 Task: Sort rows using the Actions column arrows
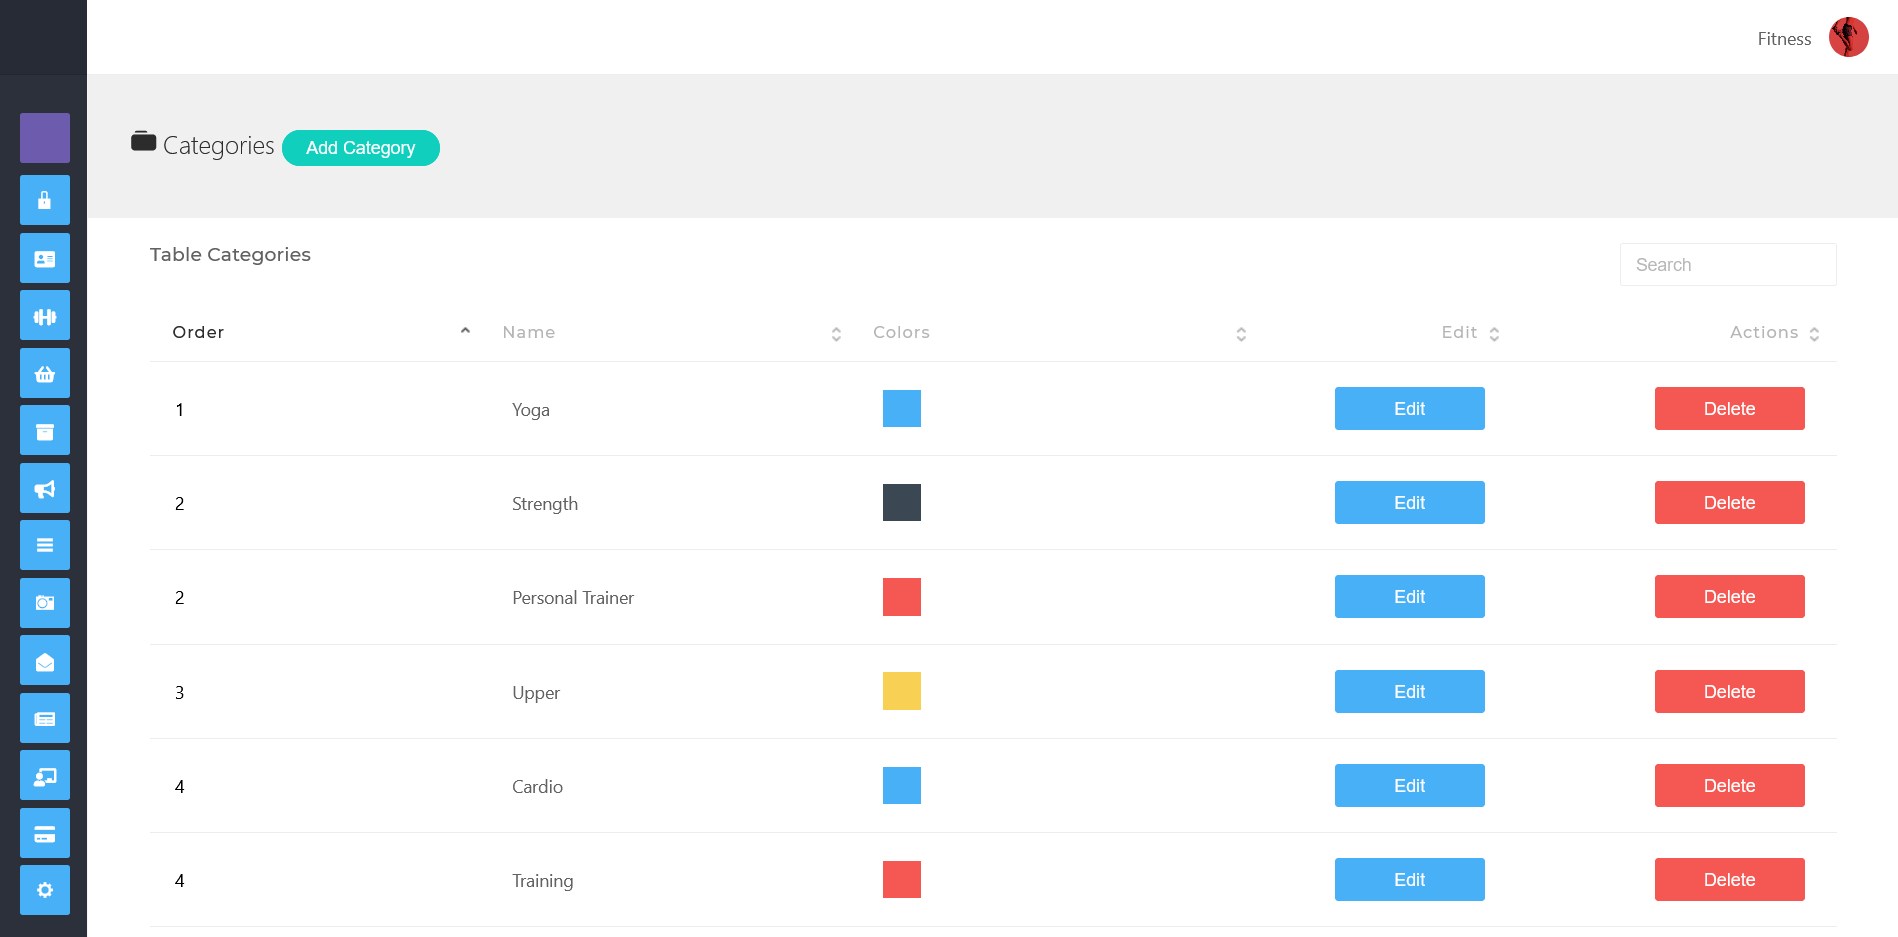pyautogui.click(x=1815, y=333)
